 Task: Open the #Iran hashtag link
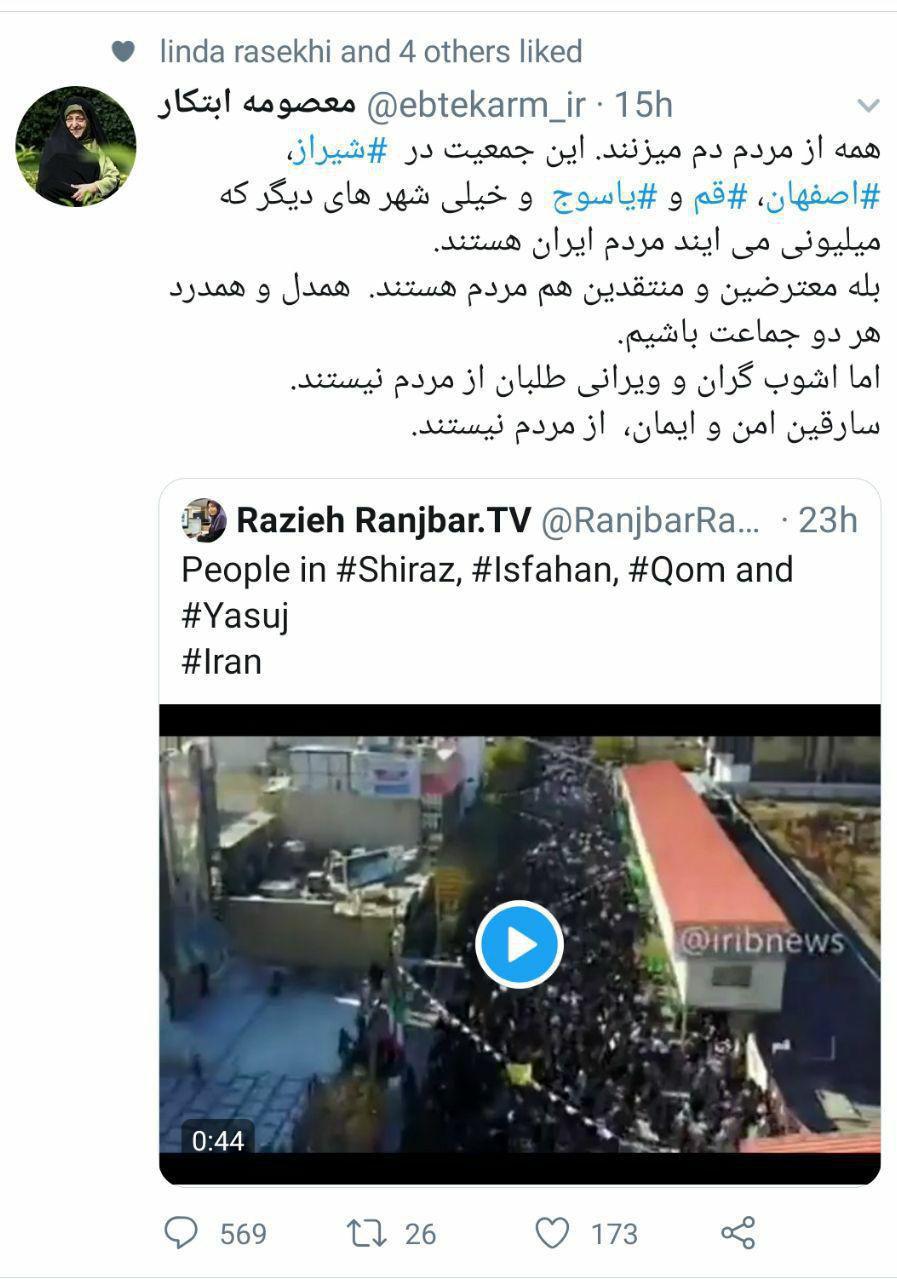point(221,661)
